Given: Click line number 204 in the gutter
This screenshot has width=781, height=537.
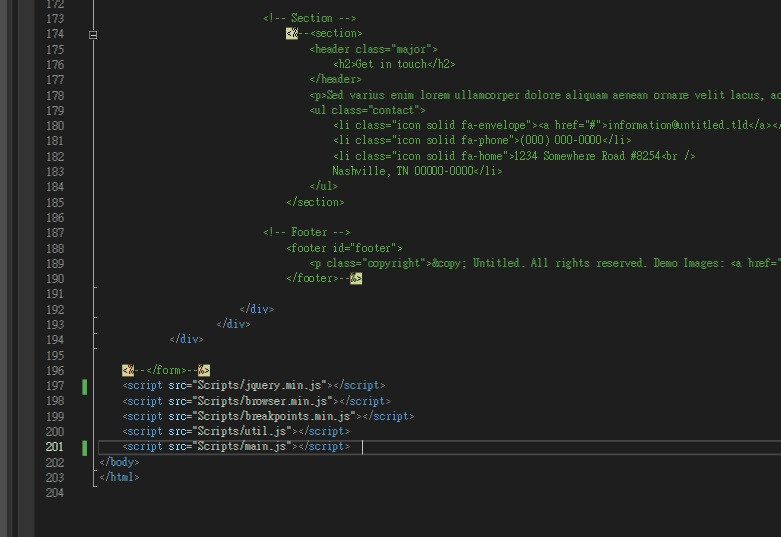Looking at the screenshot, I should point(55,493).
